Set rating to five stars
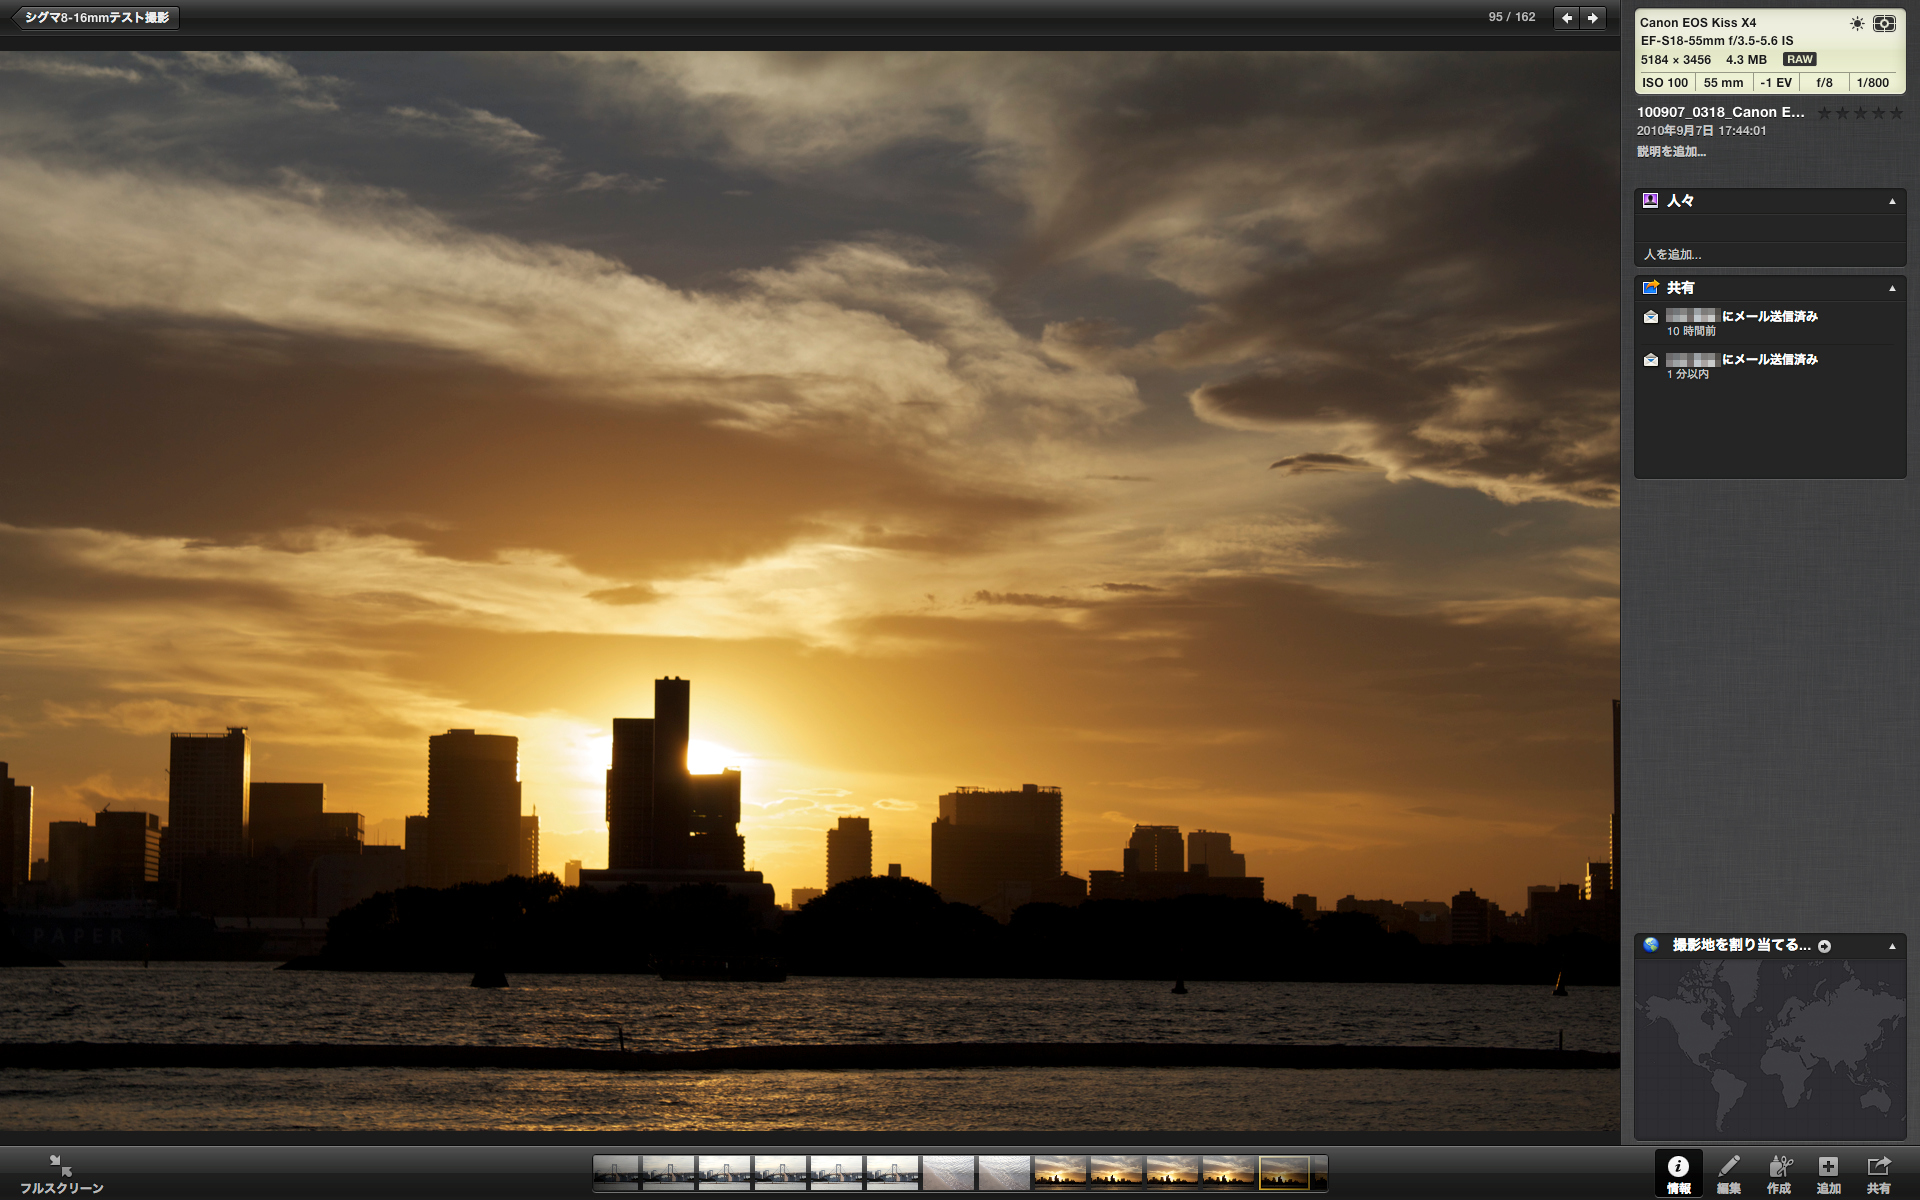The width and height of the screenshot is (1920, 1200). coord(1896,113)
